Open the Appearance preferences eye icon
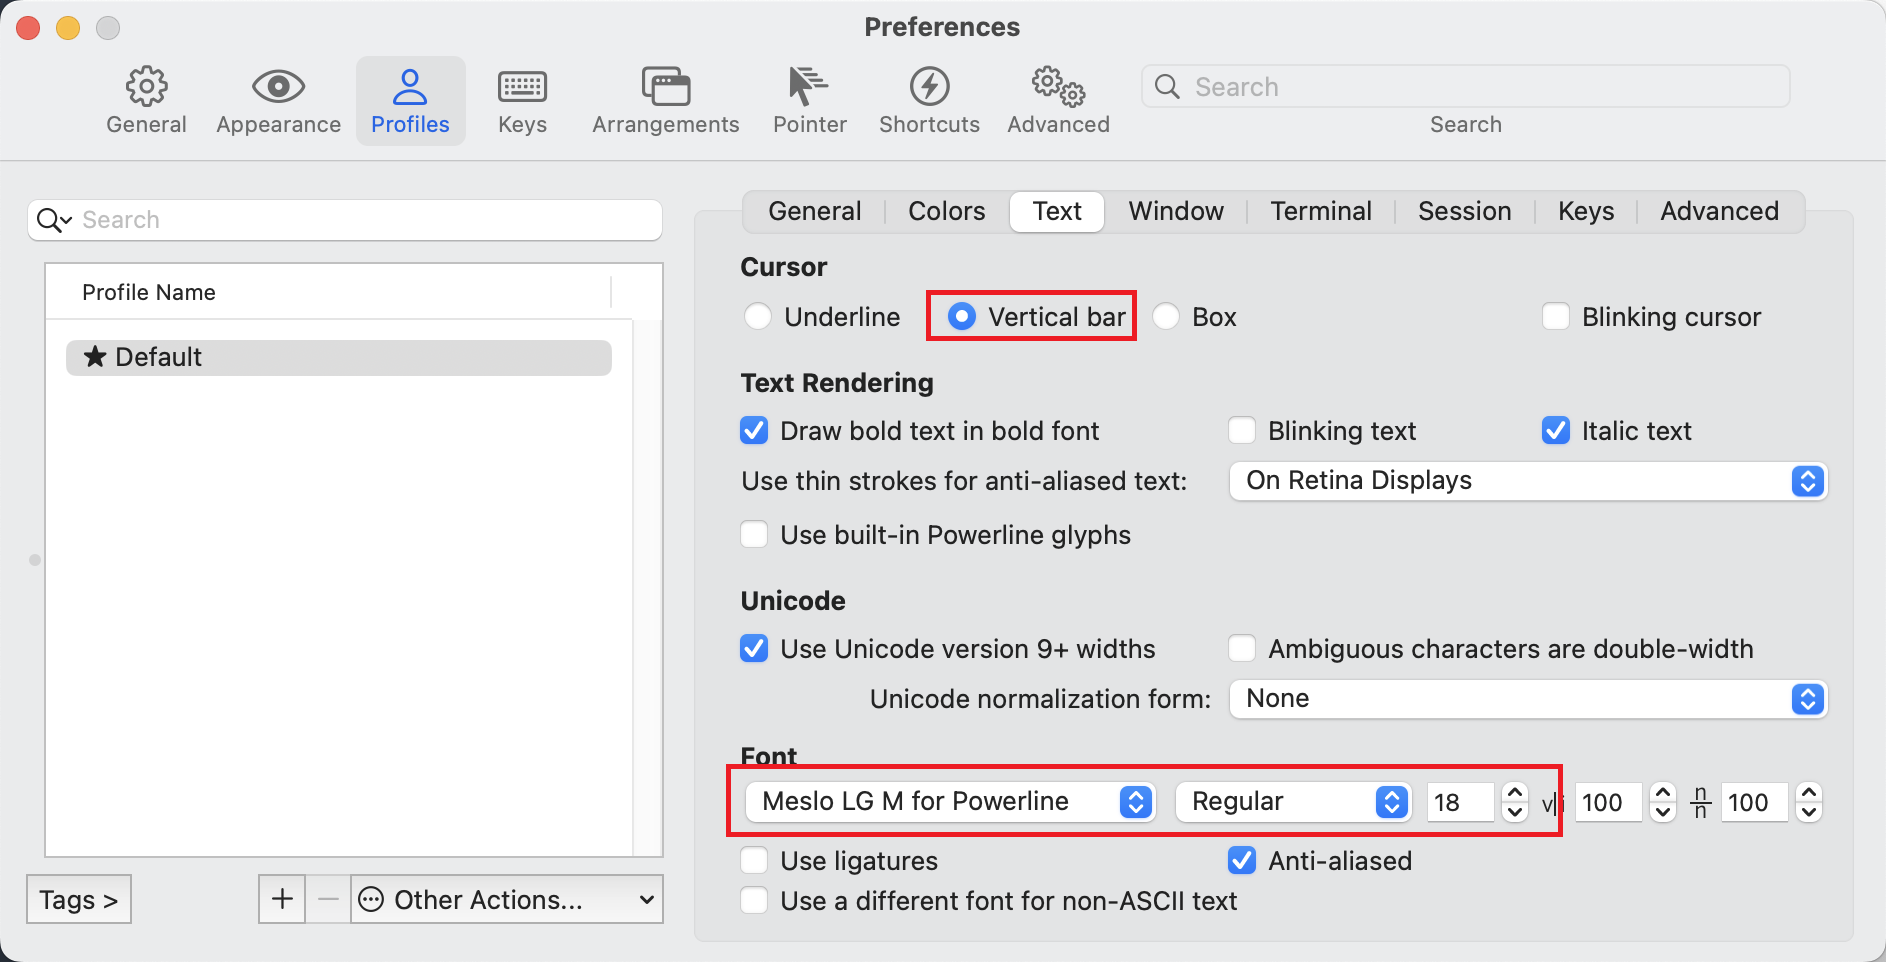Screen dimensions: 1886x962 pyautogui.click(x=278, y=87)
